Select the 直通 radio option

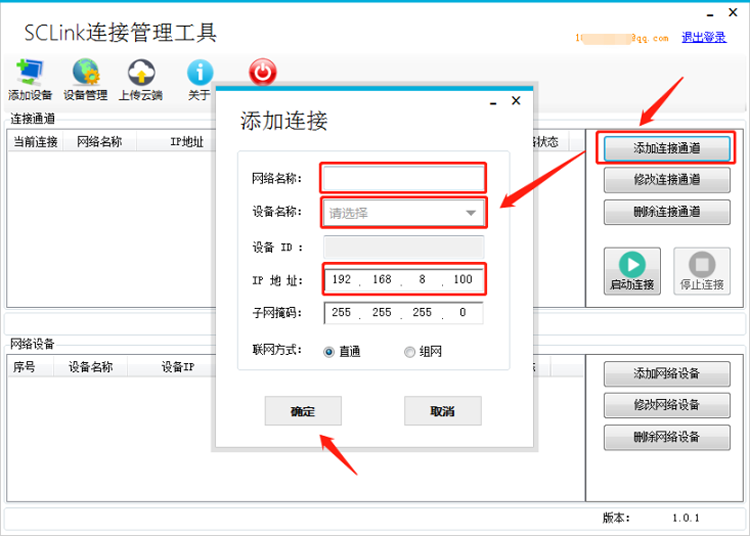[342, 352]
